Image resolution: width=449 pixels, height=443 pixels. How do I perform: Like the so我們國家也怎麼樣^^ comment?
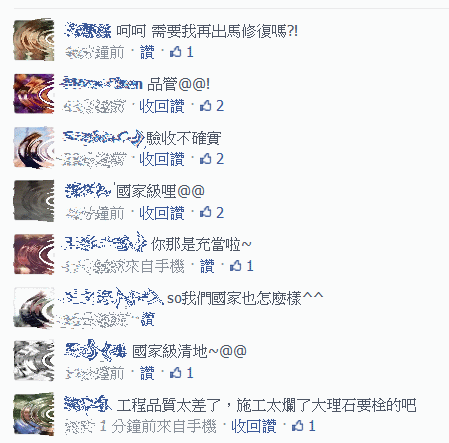pos(148,319)
